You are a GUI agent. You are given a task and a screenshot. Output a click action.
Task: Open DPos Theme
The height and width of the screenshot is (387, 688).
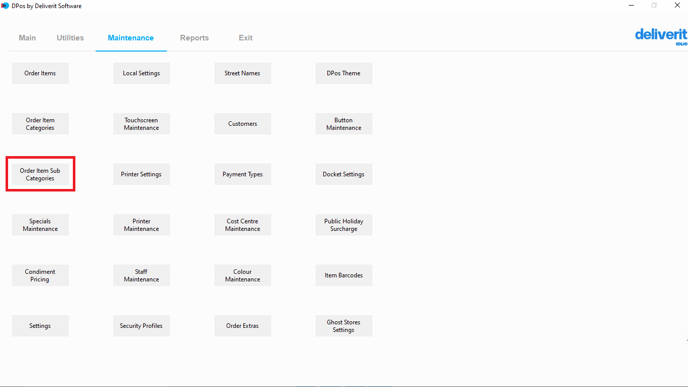(344, 73)
